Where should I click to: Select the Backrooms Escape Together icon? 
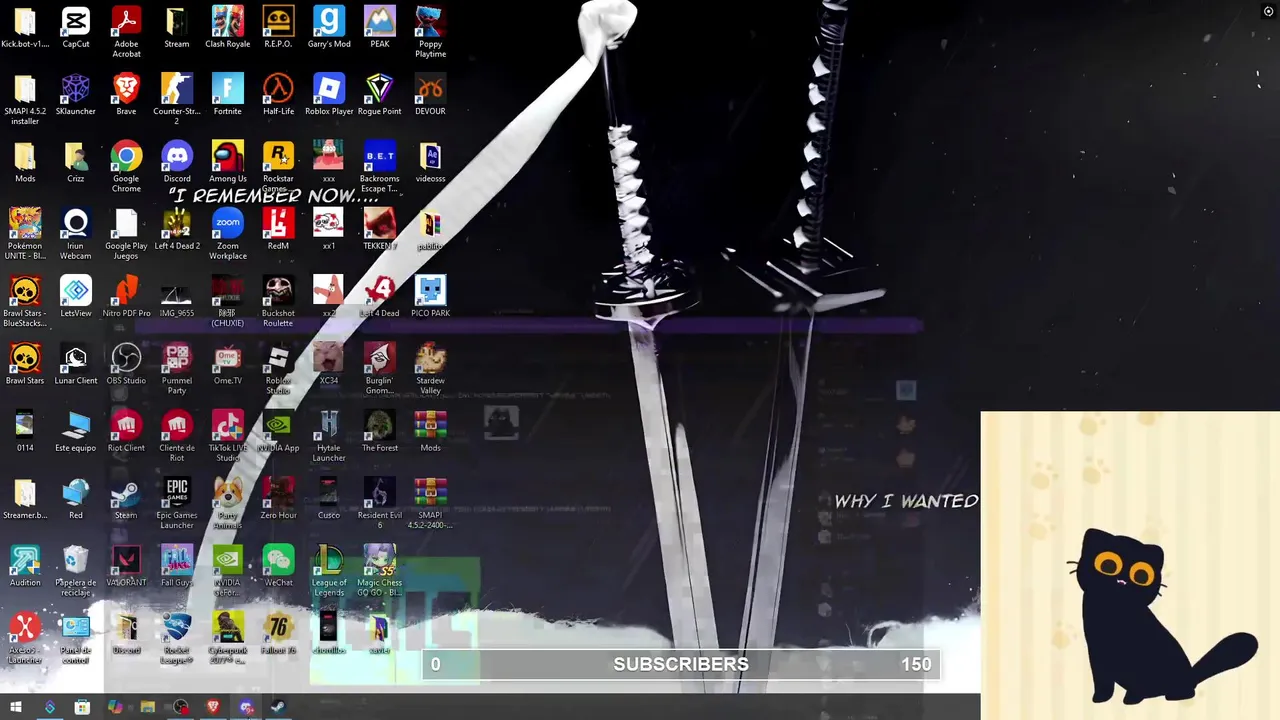click(x=380, y=167)
